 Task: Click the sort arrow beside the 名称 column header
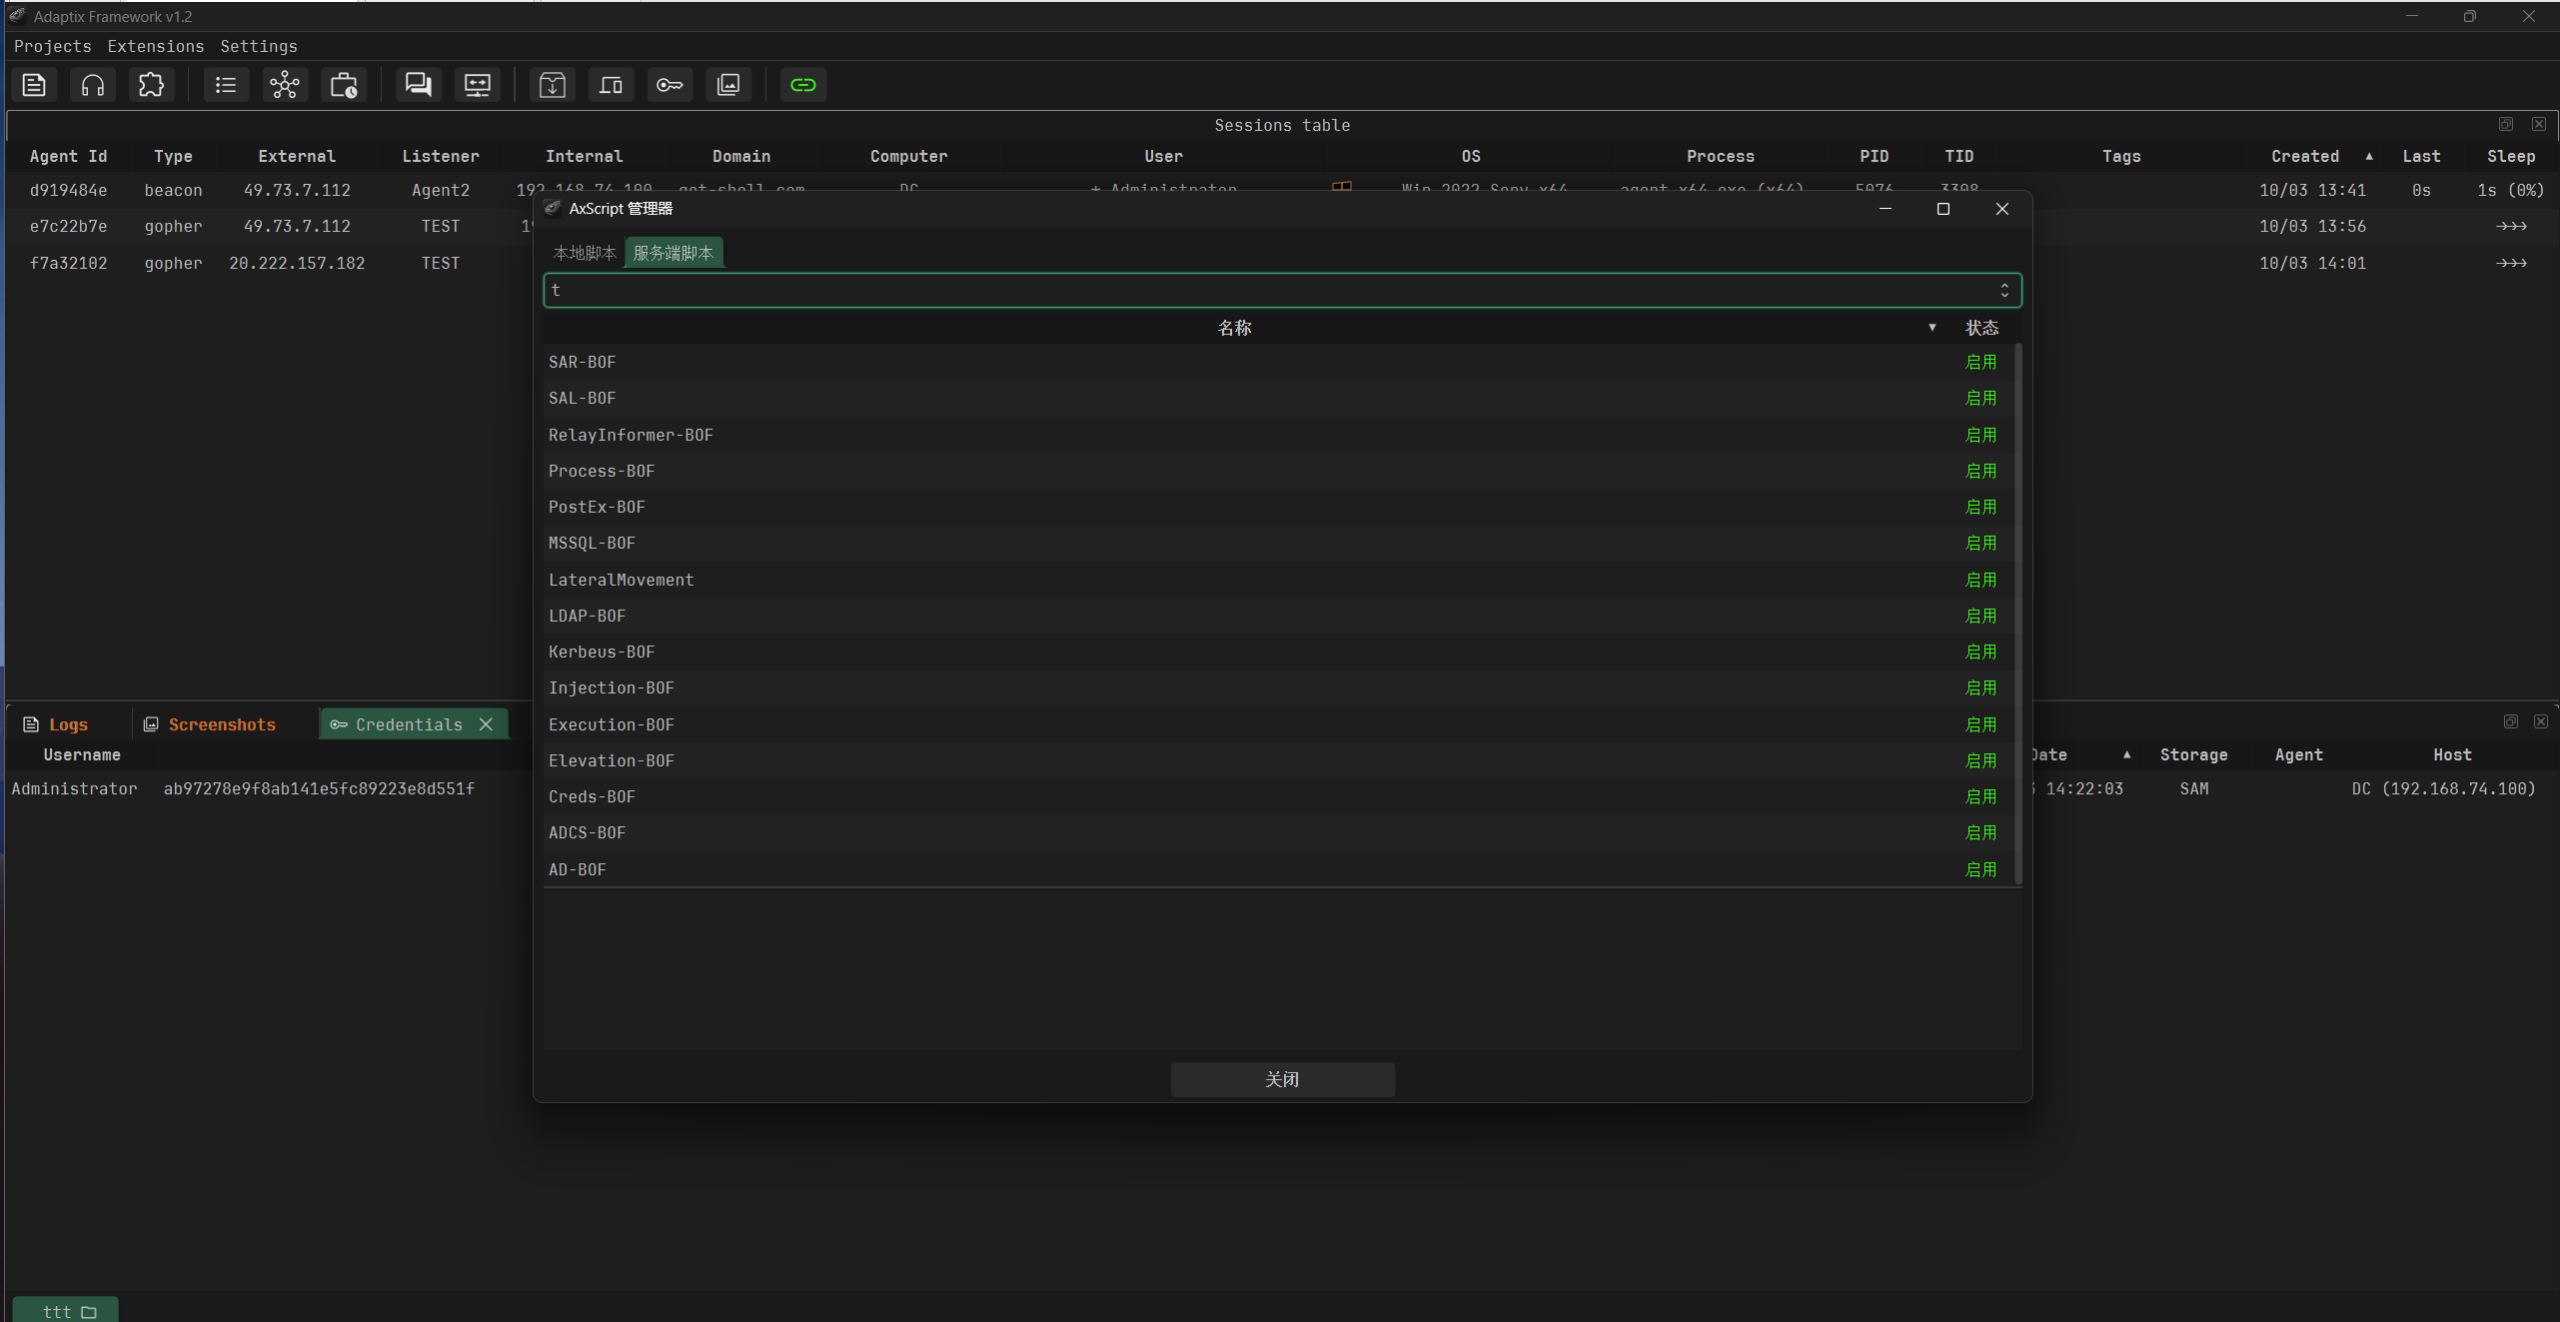pyautogui.click(x=1932, y=328)
